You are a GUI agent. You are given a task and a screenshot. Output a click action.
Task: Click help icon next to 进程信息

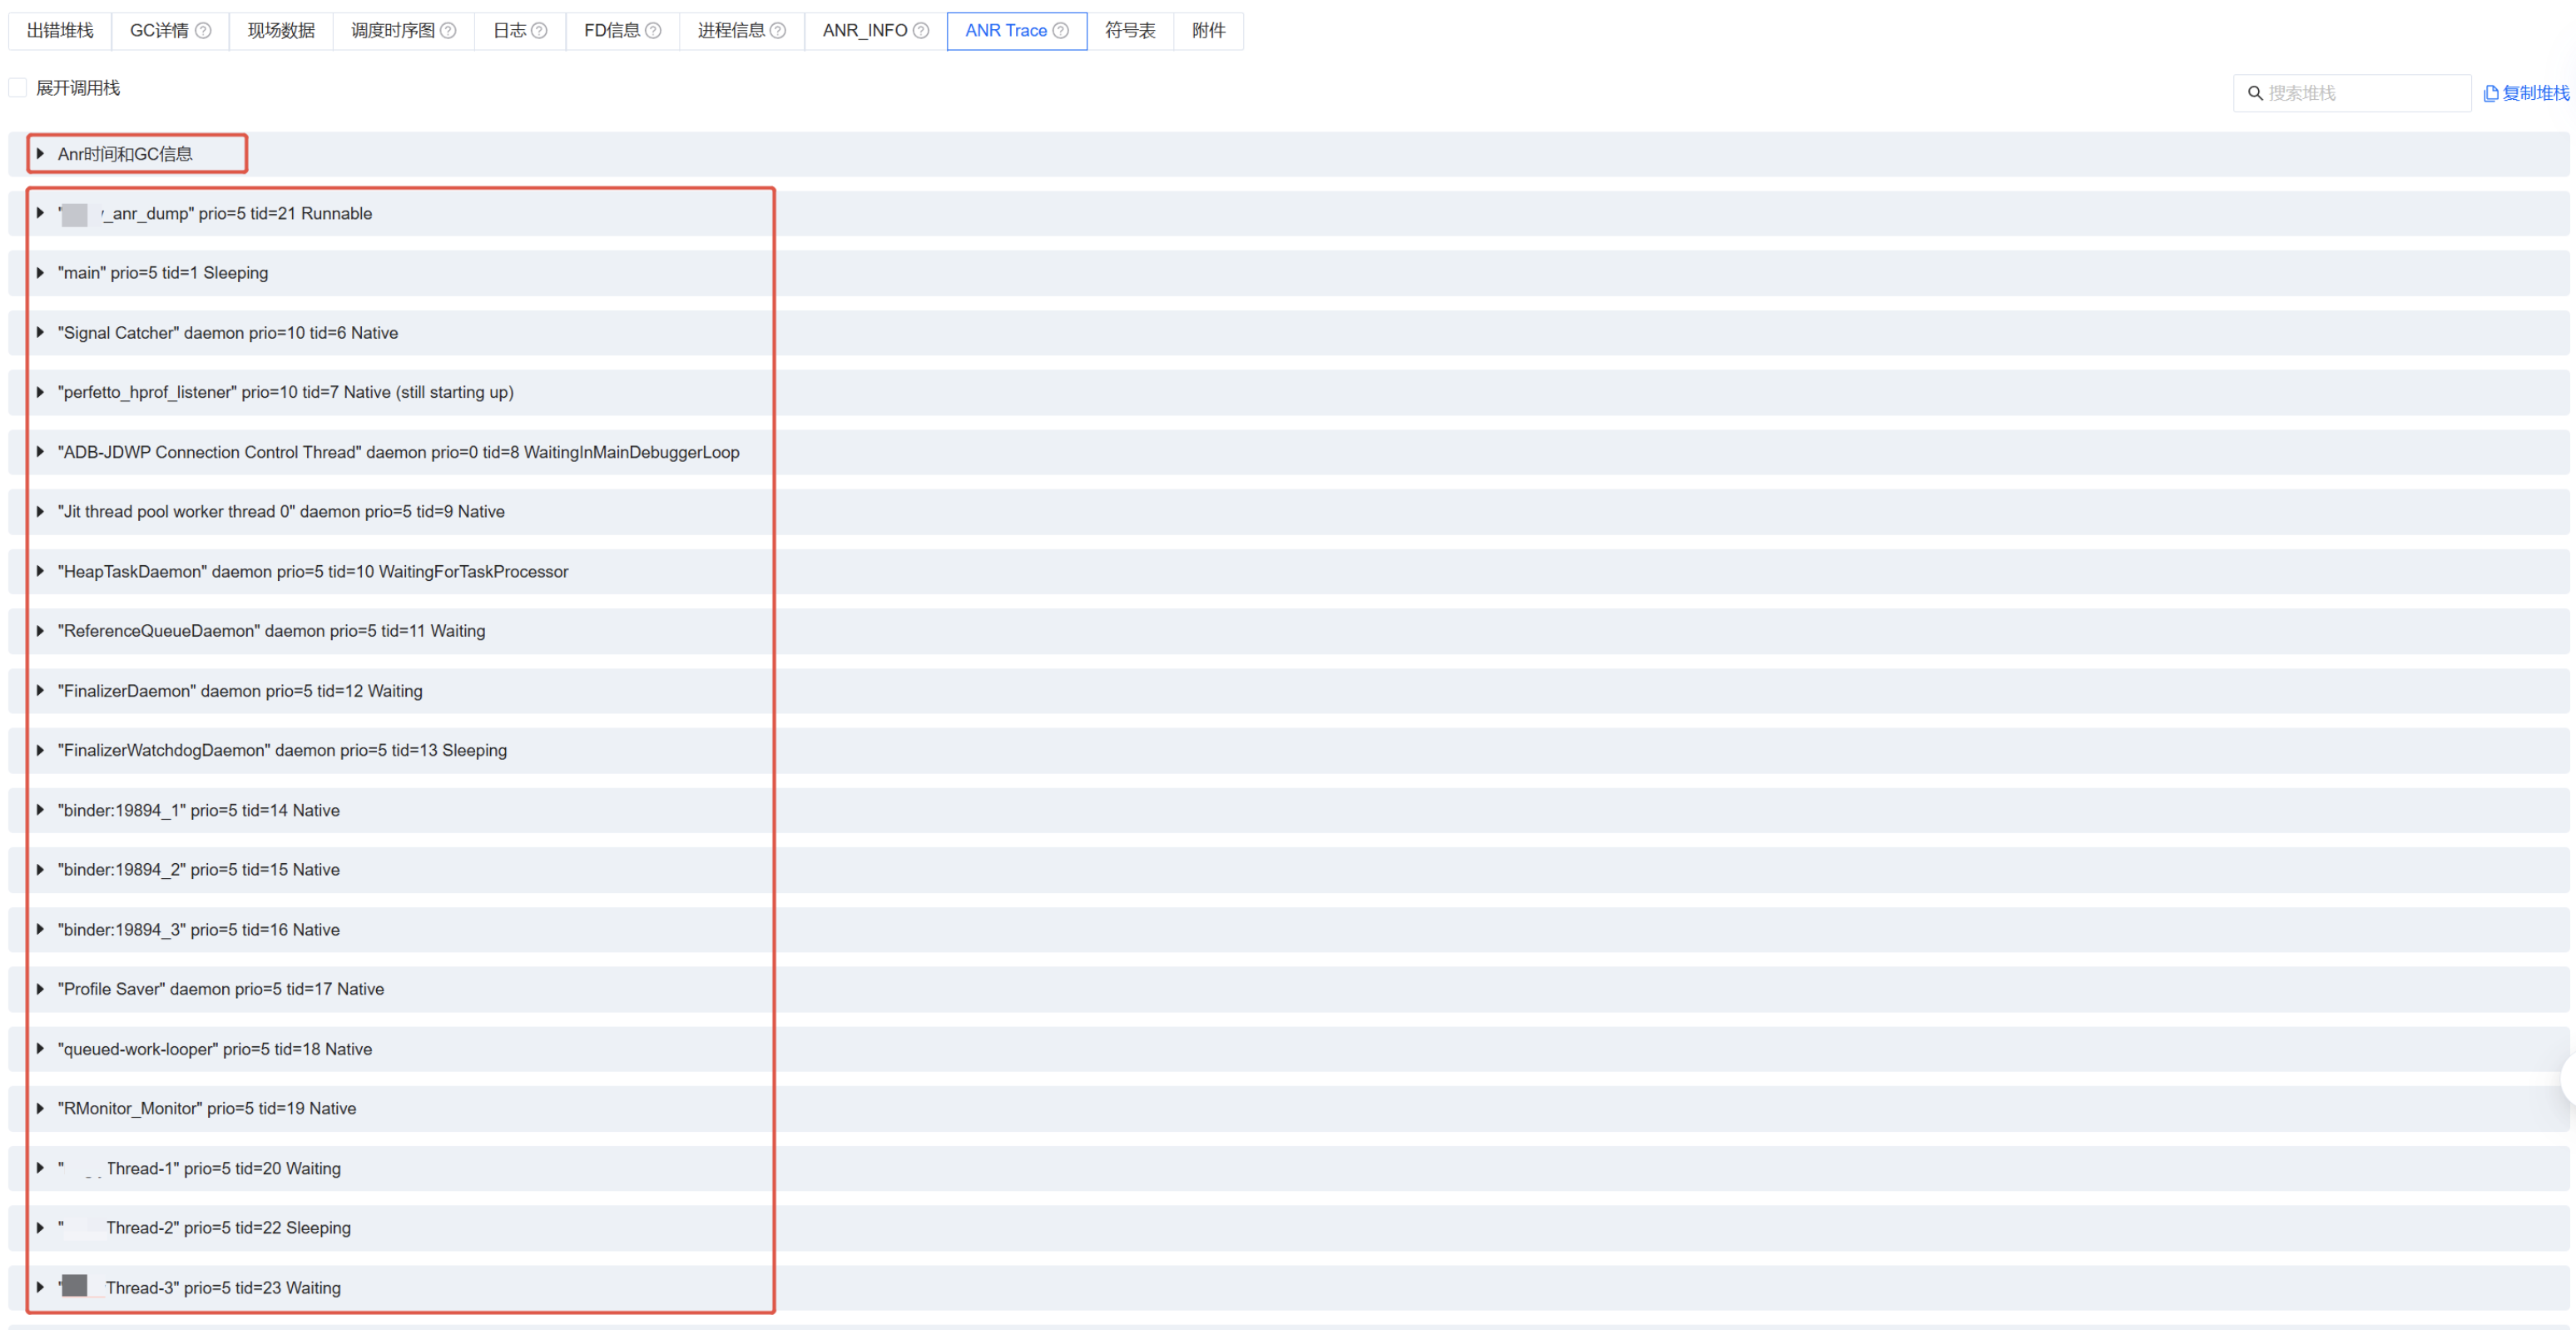[x=778, y=31]
